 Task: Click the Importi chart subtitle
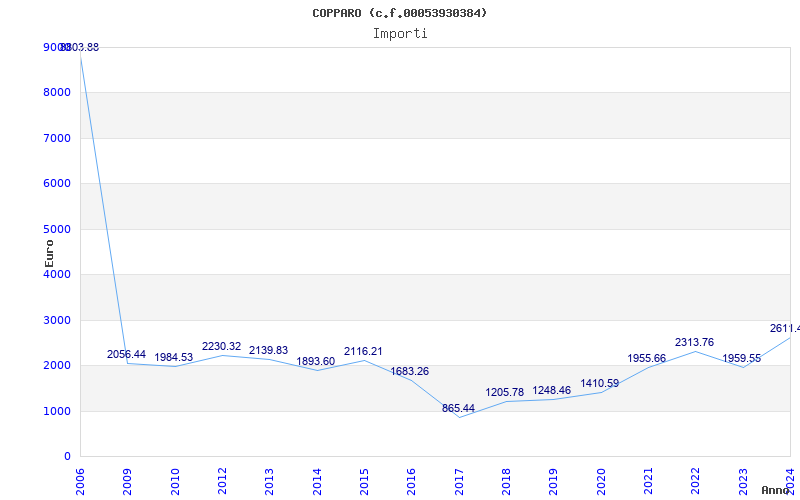tap(400, 34)
